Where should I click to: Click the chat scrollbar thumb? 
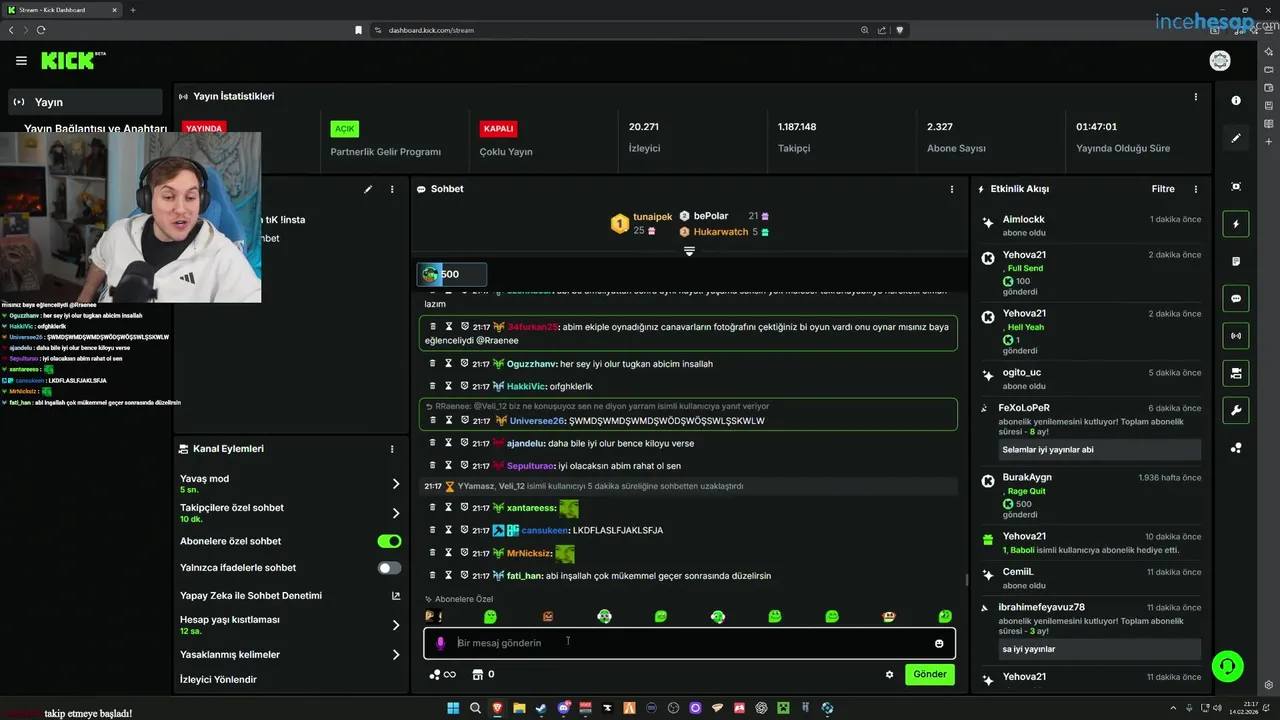pyautogui.click(x=966, y=579)
